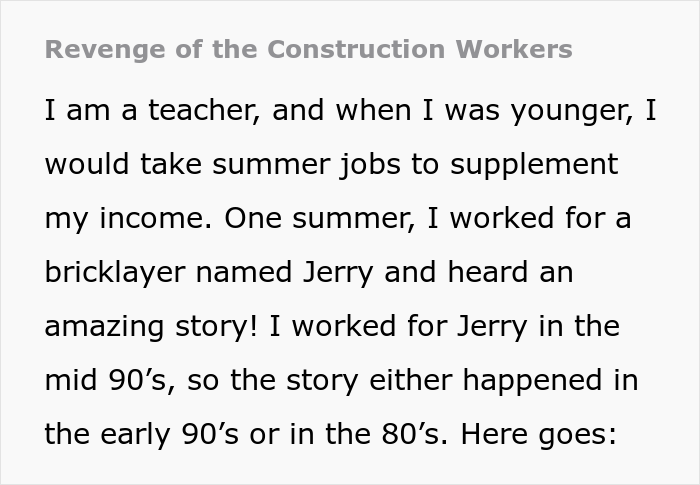This screenshot has height=485, width=700.
Task: Click the word "One" starting the second sentence
Action: [x=249, y=218]
